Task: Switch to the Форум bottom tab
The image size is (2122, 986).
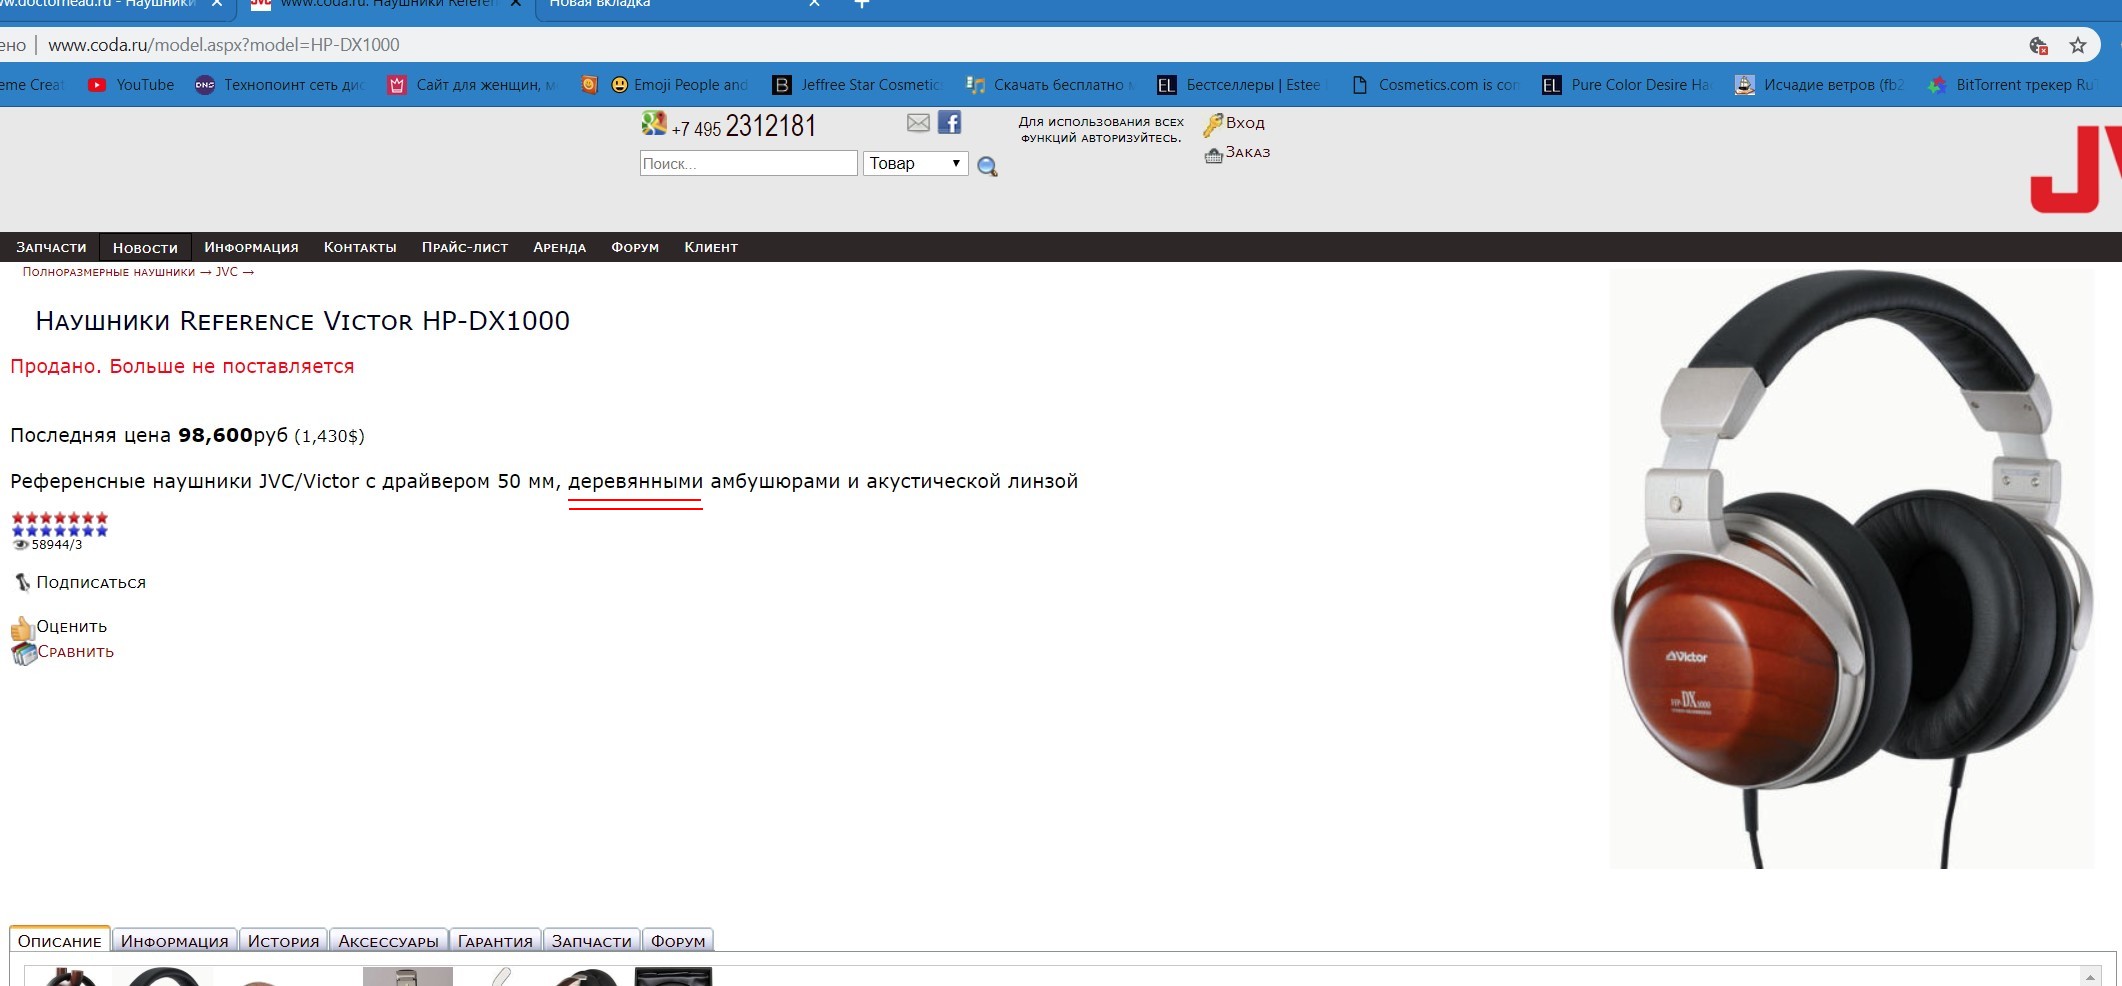Action: [678, 941]
